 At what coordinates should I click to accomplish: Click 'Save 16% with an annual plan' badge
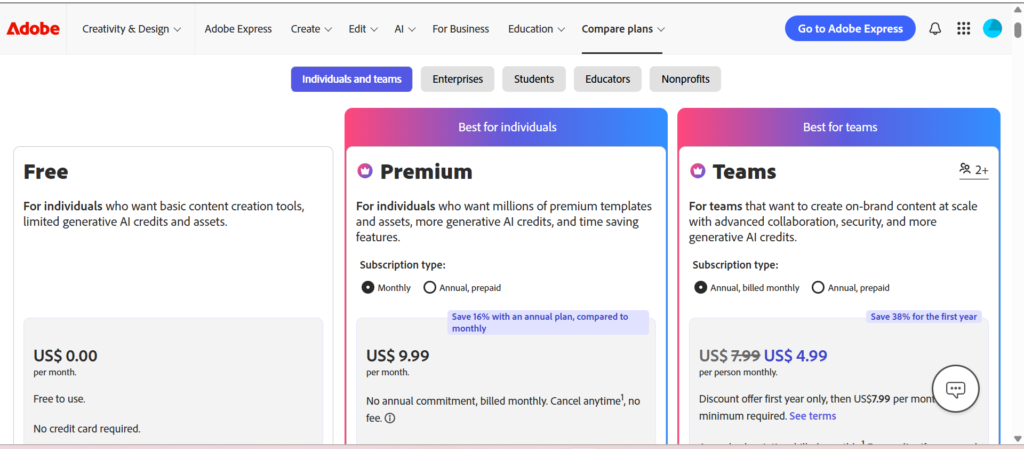548,322
